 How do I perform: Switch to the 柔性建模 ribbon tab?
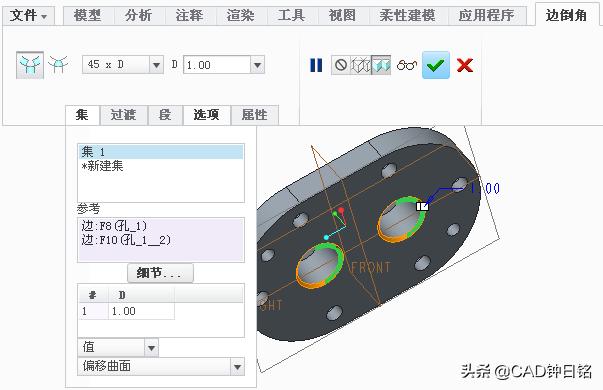[407, 16]
